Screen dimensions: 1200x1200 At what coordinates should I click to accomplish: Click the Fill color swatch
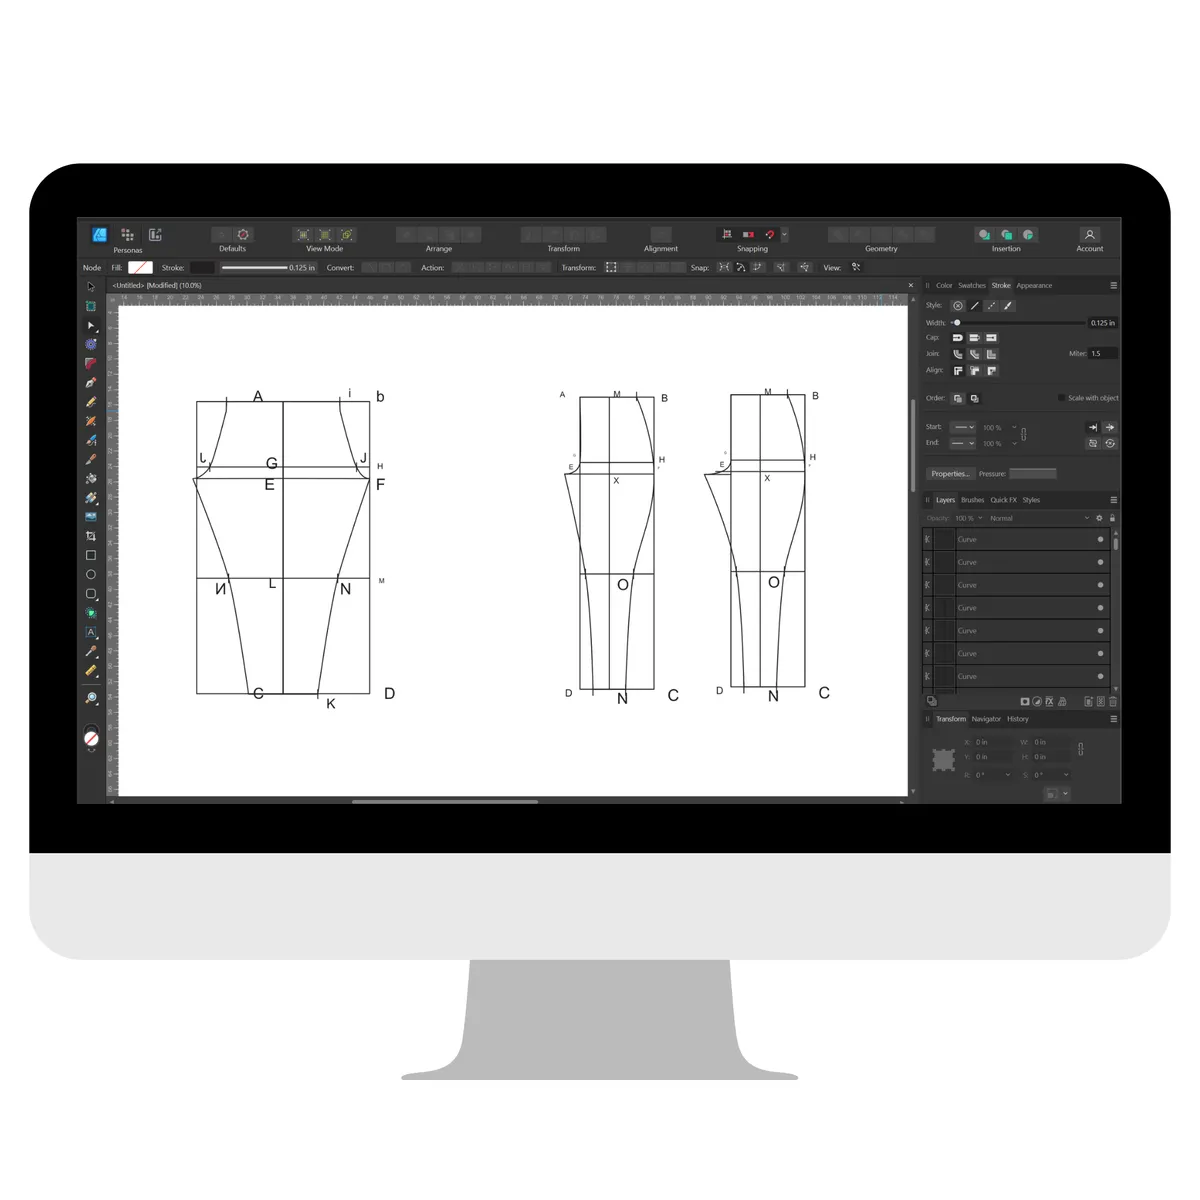140,268
